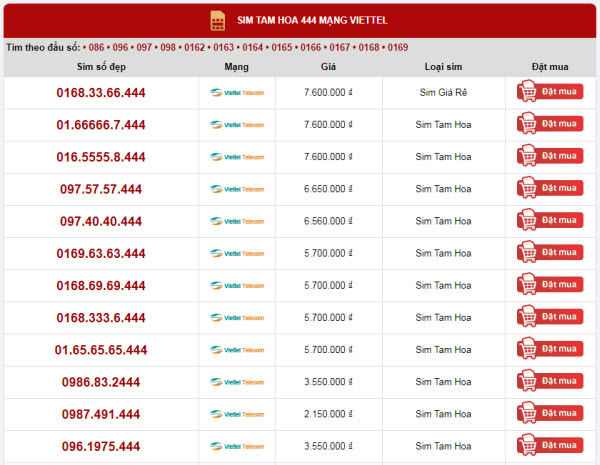Screen dimensions: 600x465
Task: Click cart icon for 01.66666.7.444
Action: tap(528, 124)
